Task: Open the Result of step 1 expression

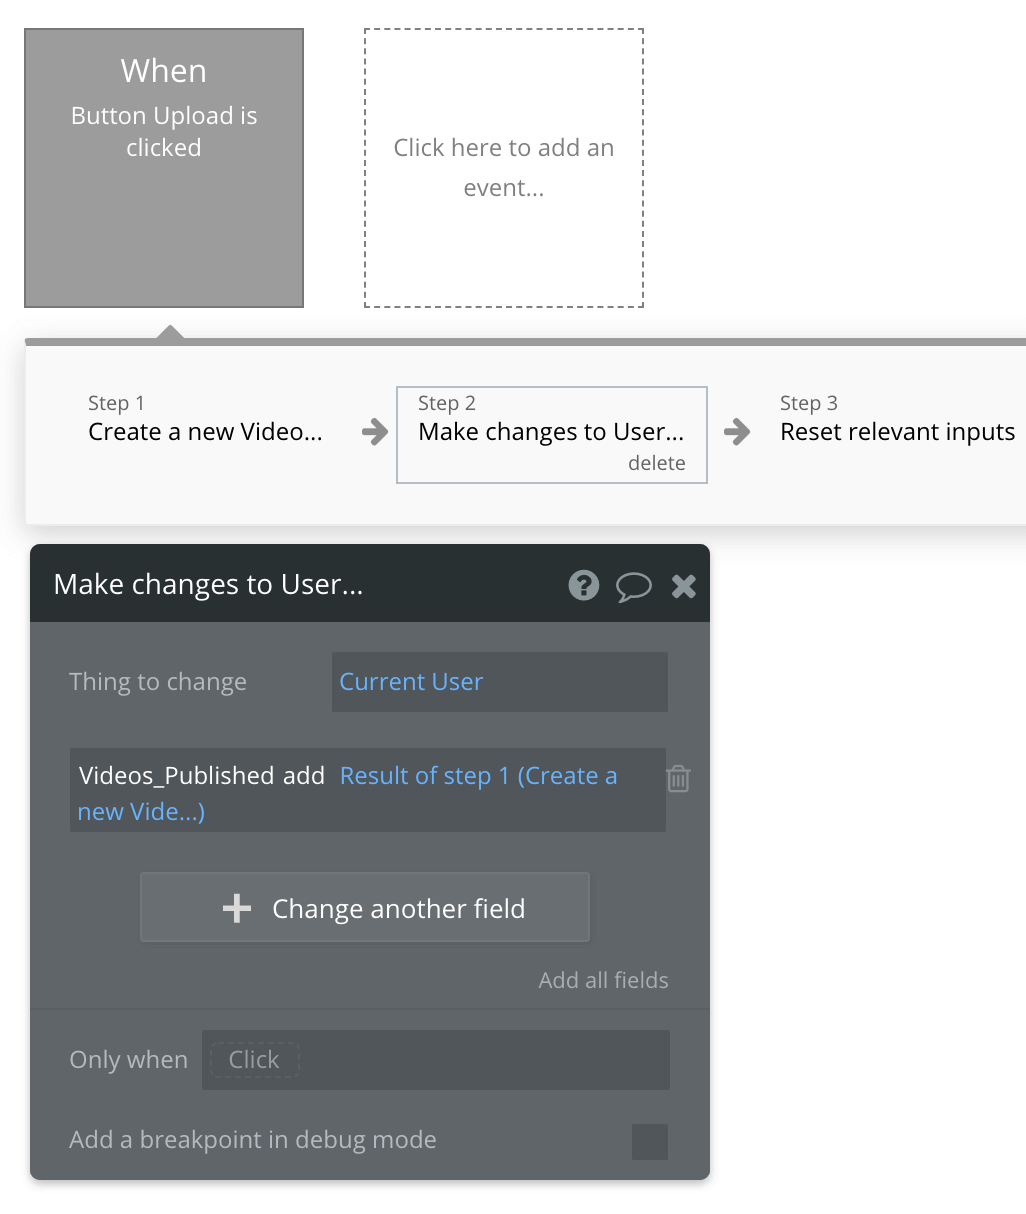Action: [x=478, y=775]
